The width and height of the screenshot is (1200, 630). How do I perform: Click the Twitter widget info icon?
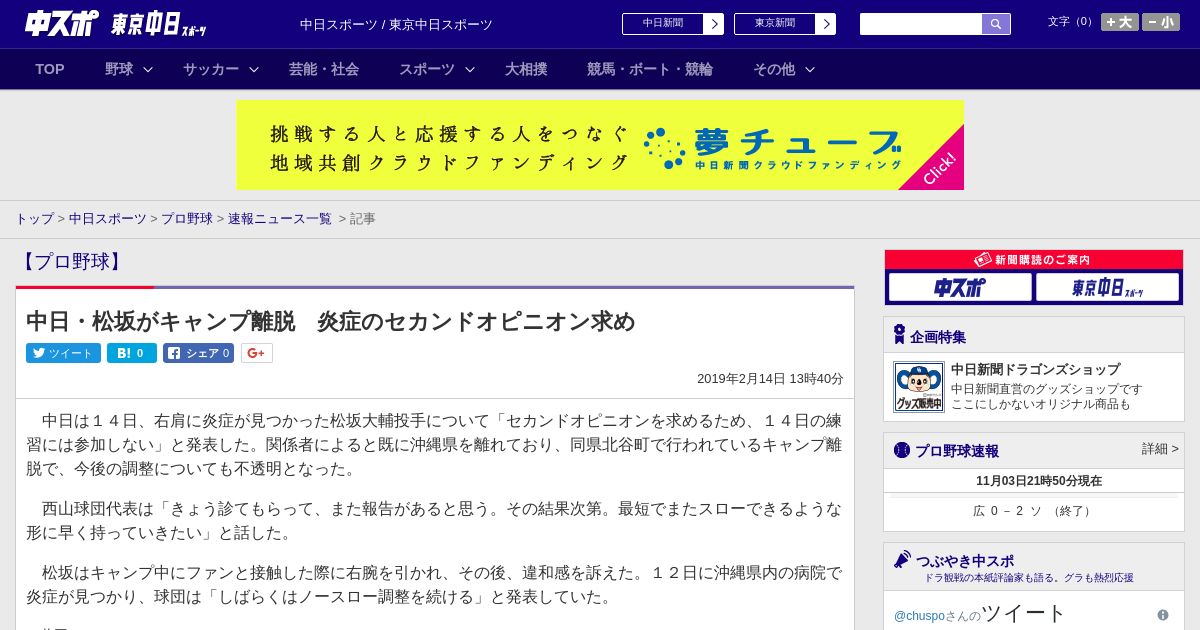(x=1163, y=615)
